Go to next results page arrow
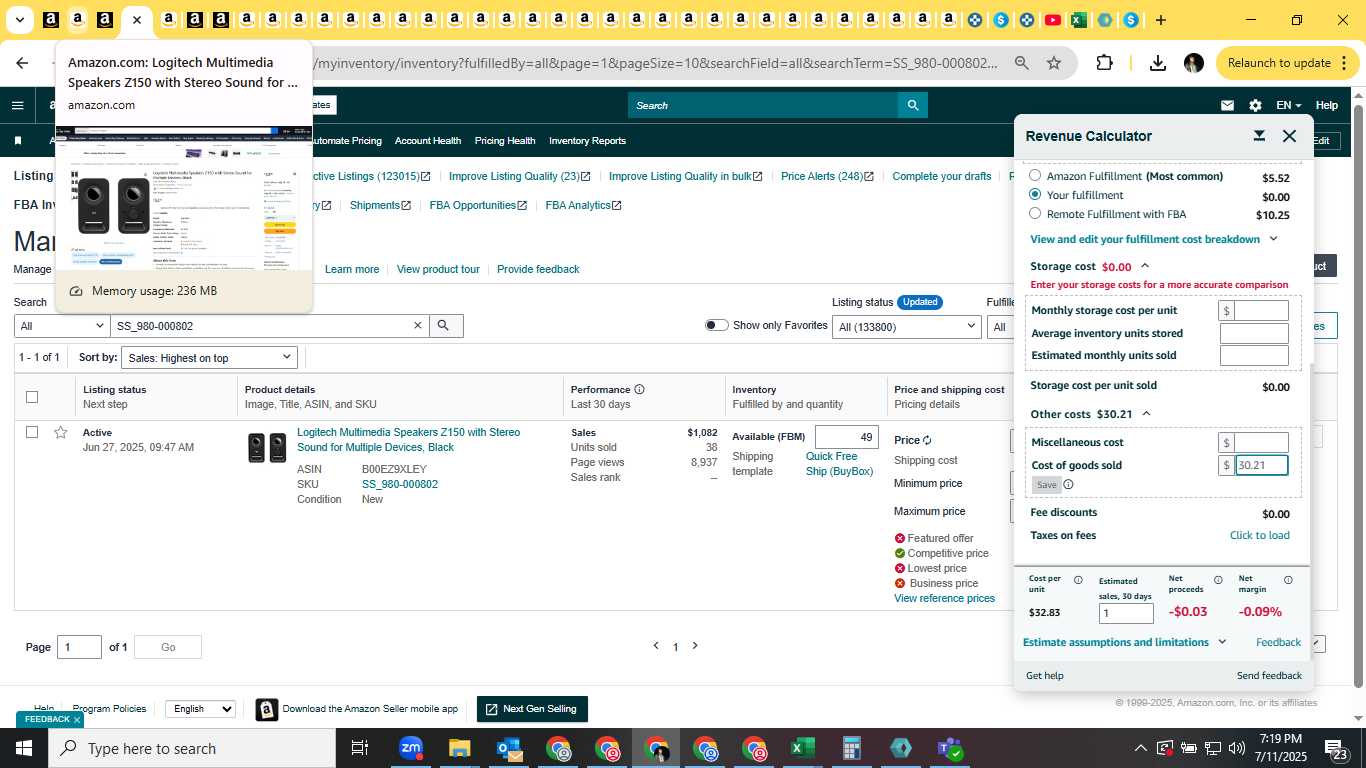The height and width of the screenshot is (768, 1366). pyautogui.click(x=695, y=646)
